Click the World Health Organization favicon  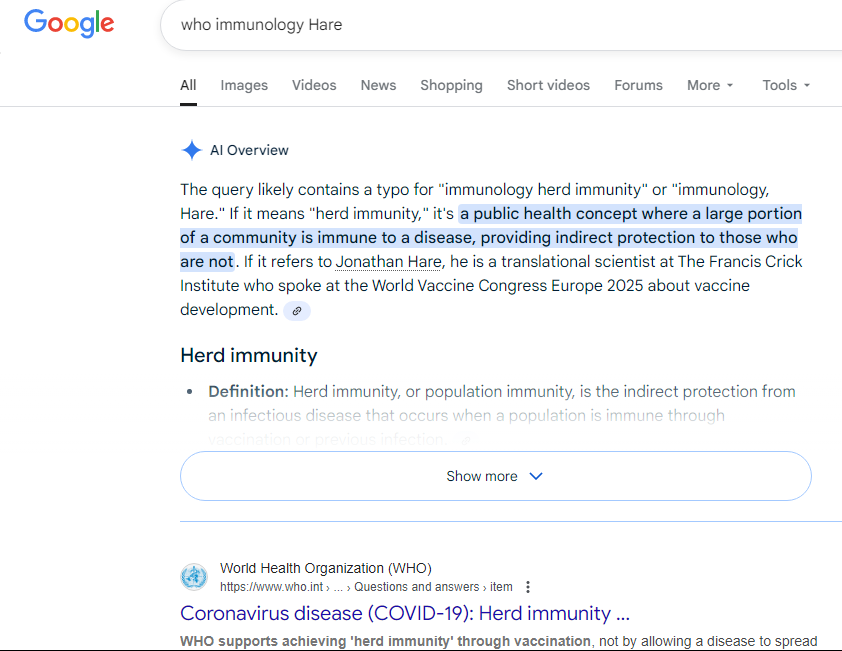coord(194,577)
